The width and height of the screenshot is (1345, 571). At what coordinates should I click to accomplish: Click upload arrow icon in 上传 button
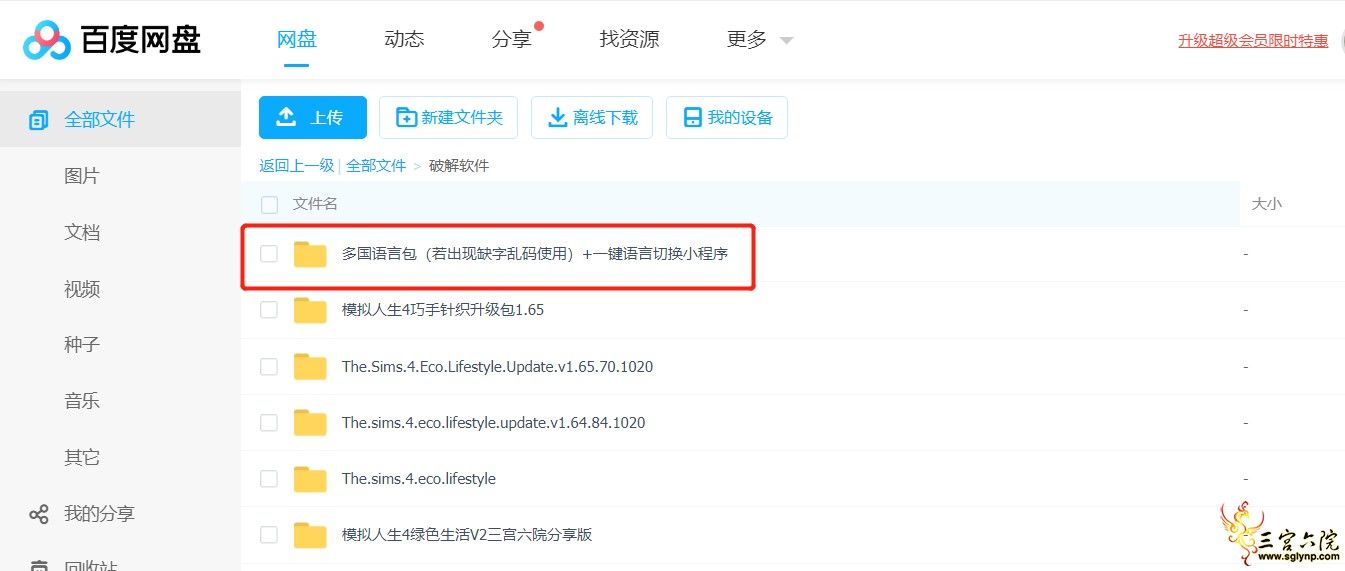pyautogui.click(x=286, y=117)
